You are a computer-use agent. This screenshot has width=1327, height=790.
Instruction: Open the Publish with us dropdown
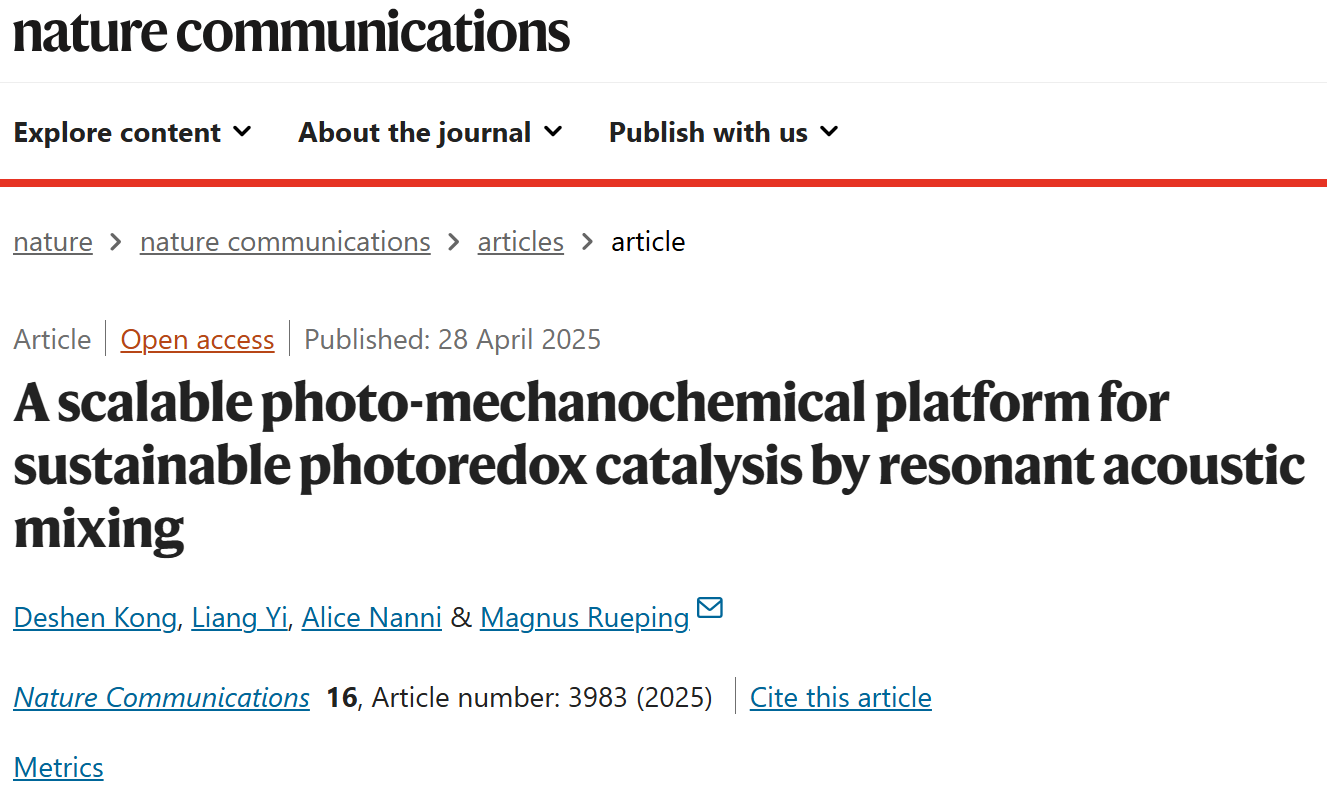[x=724, y=132]
